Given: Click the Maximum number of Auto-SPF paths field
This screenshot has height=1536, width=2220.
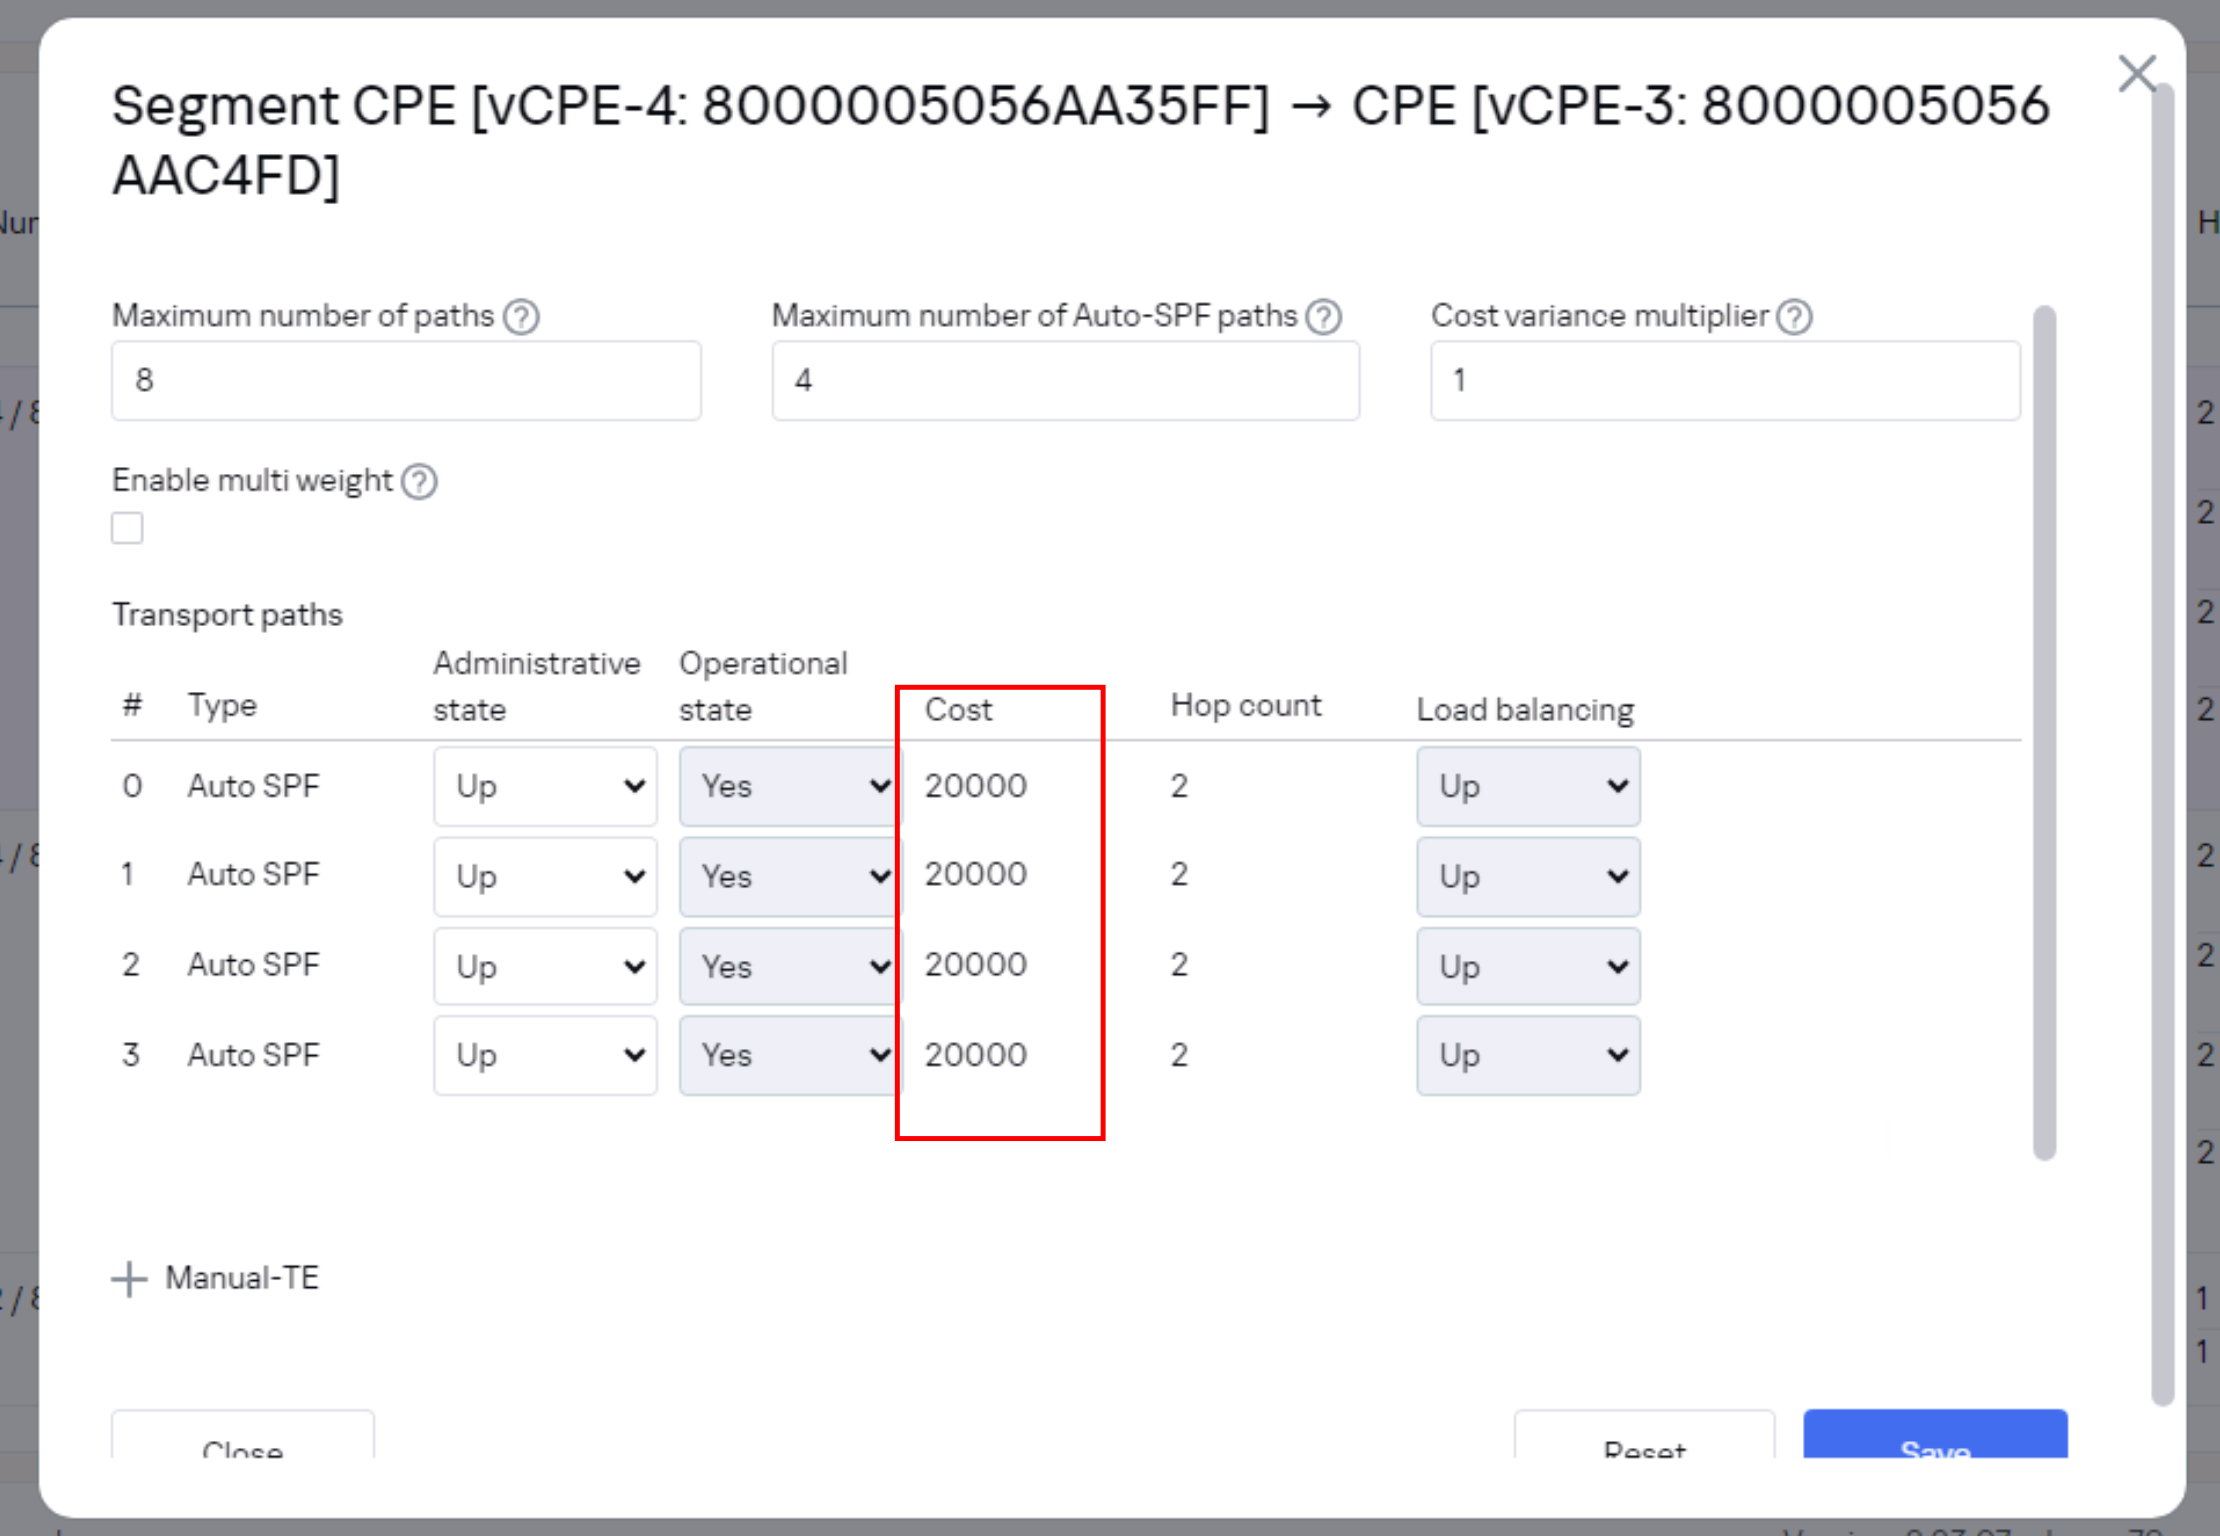Looking at the screenshot, I should 1065,381.
